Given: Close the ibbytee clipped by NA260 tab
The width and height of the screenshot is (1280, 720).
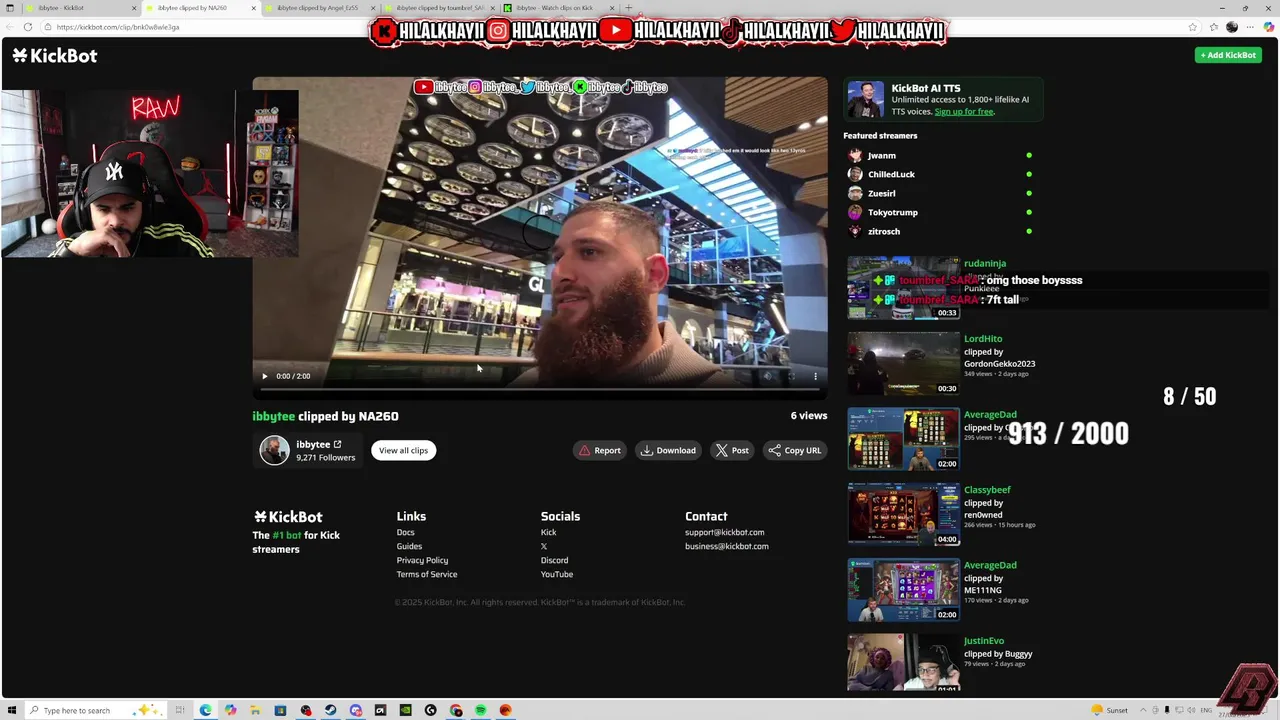Looking at the screenshot, I should pyautogui.click(x=253, y=8).
